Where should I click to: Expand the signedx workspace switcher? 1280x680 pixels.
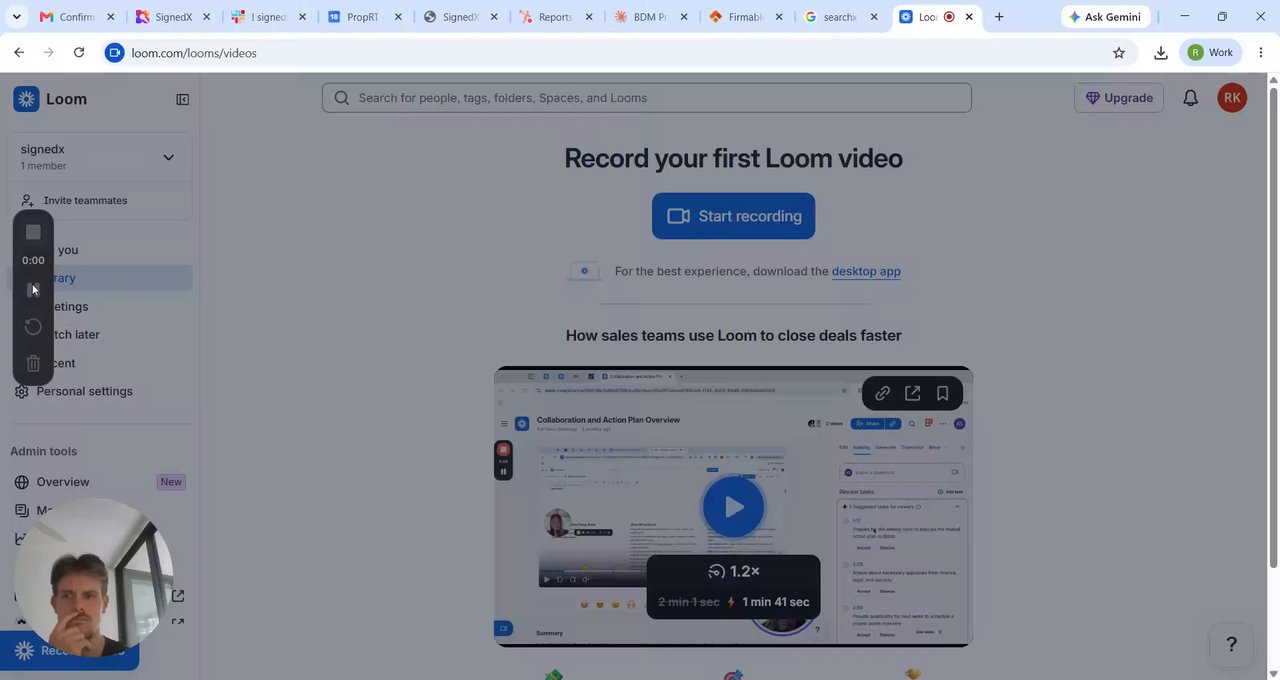coord(168,157)
